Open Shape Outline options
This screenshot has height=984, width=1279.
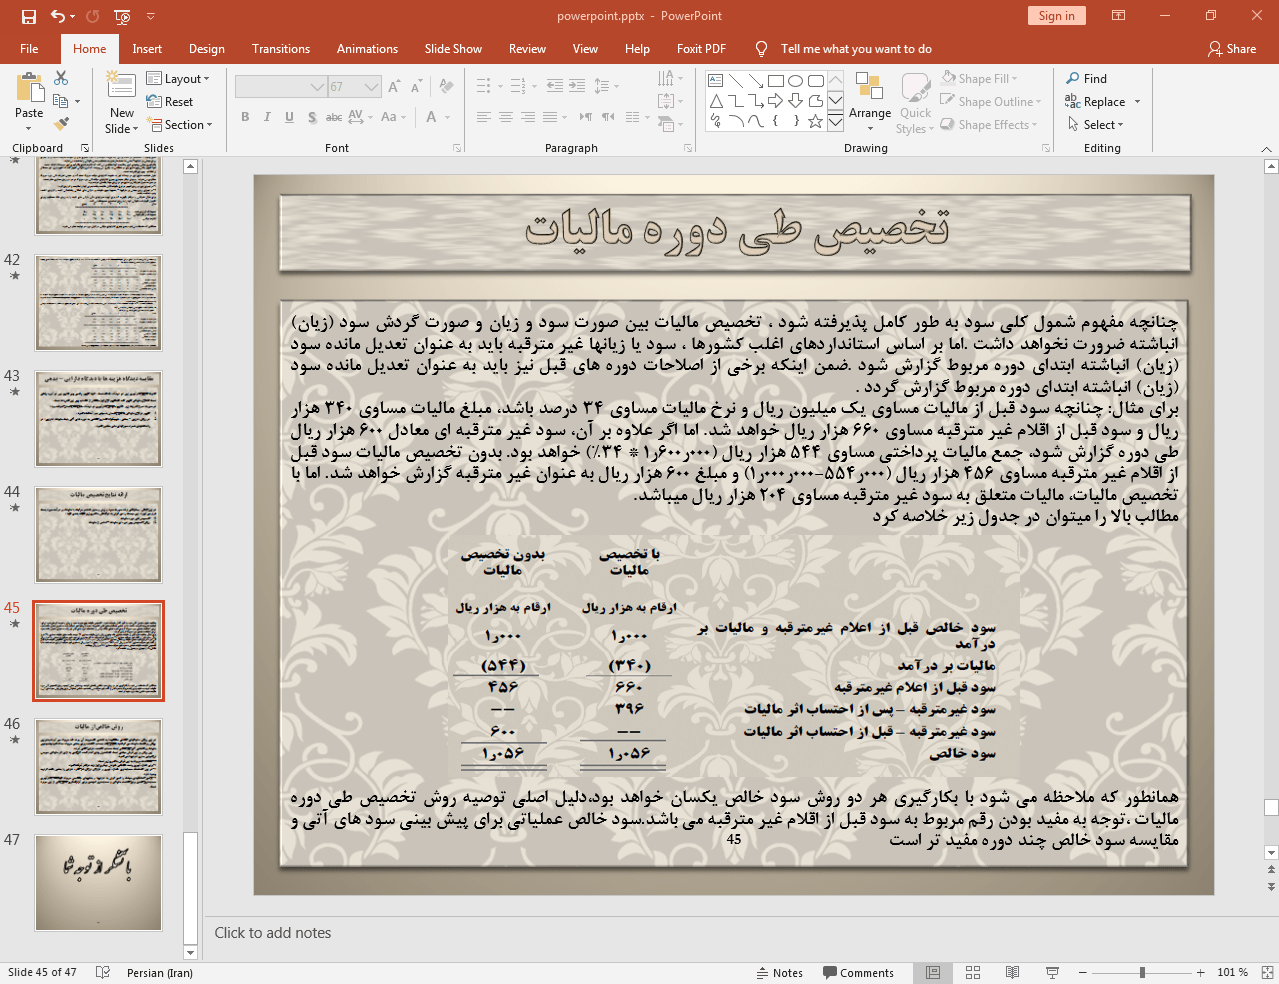pyautogui.click(x=991, y=102)
